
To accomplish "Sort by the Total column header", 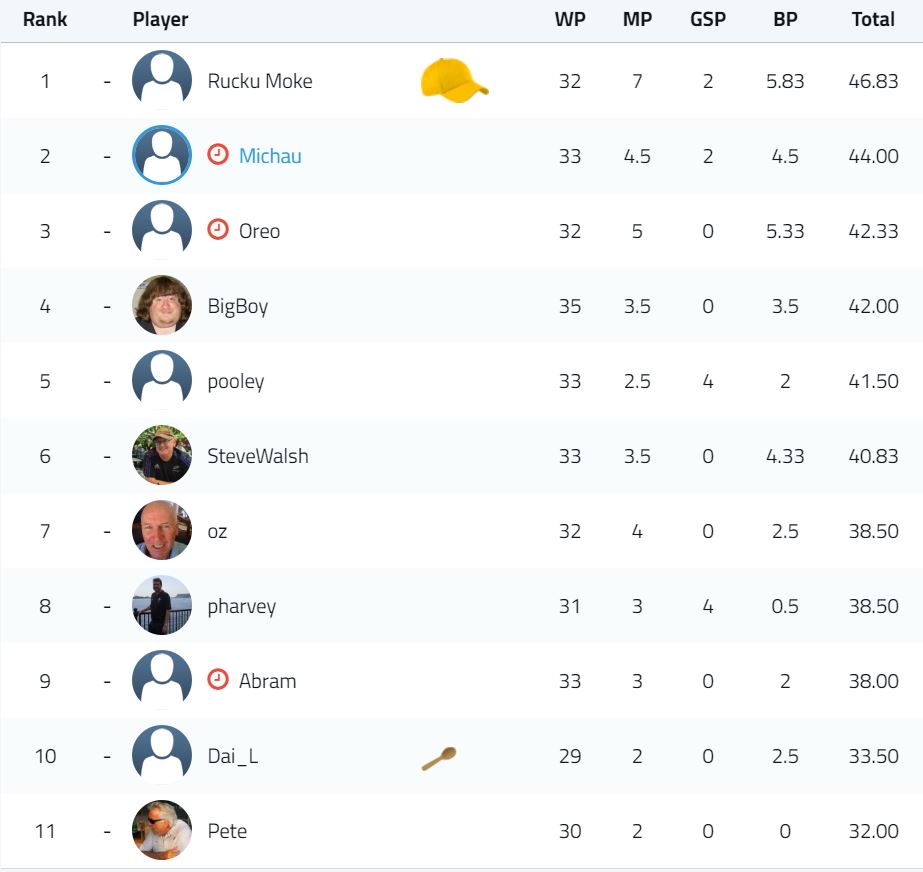I will 873,19.
